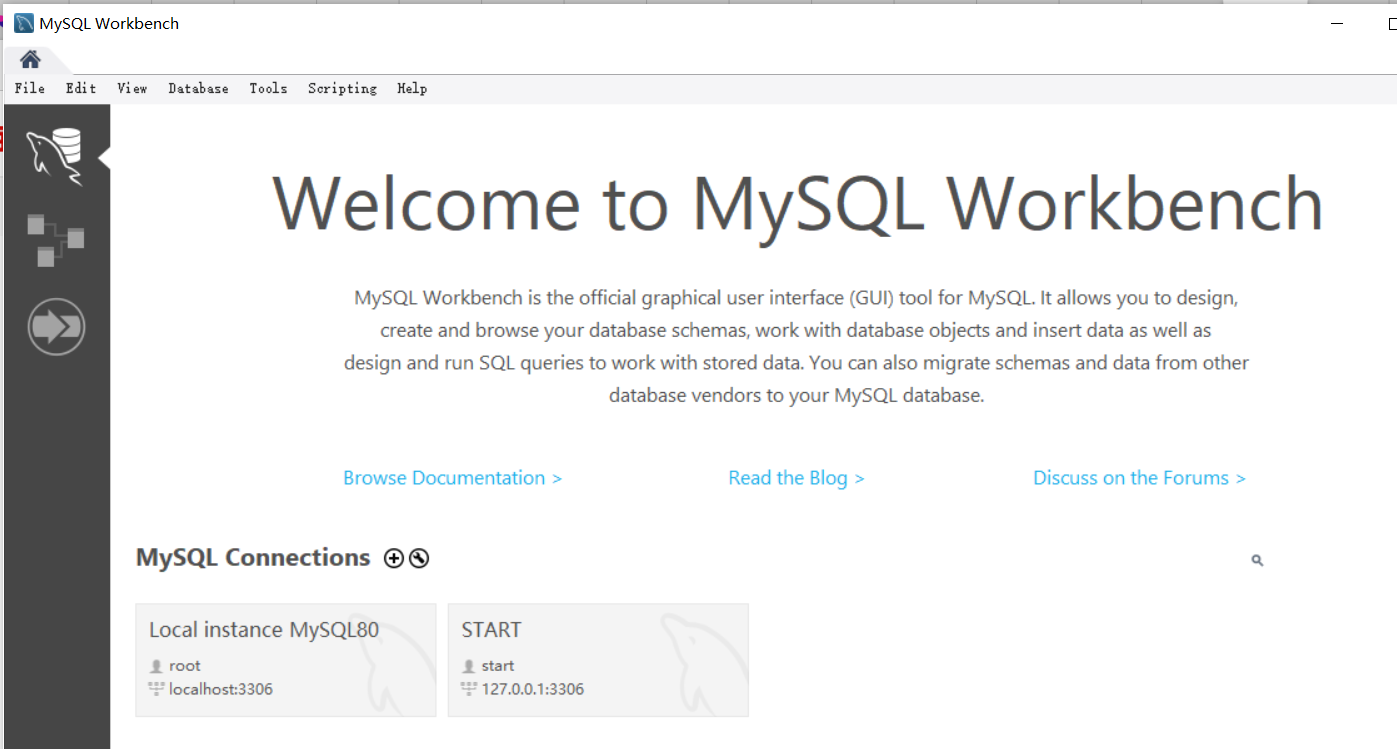The height and width of the screenshot is (749, 1397).
Task: Open the Database menu
Action: coord(198,88)
